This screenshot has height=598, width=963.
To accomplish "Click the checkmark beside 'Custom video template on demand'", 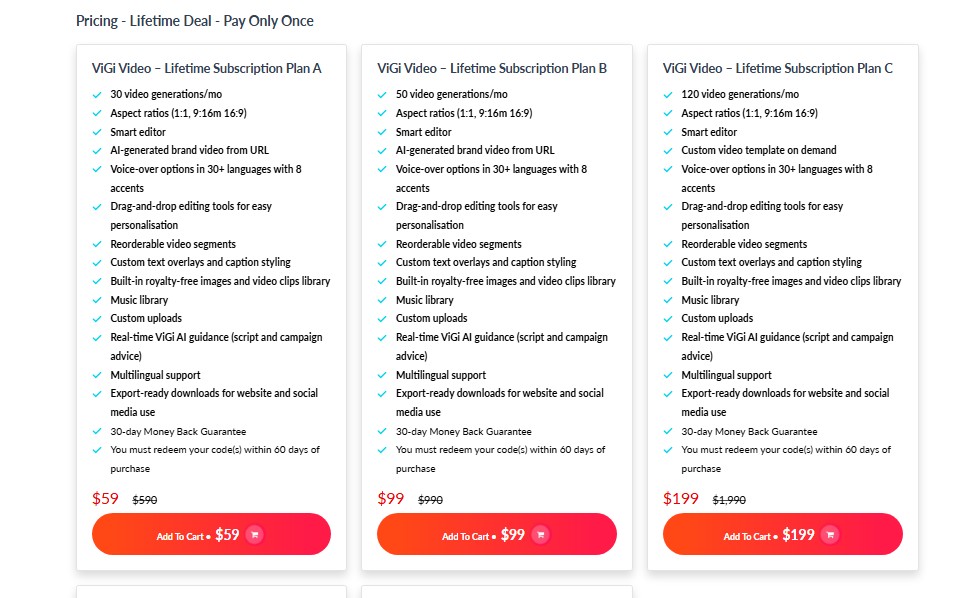I will (x=666, y=150).
